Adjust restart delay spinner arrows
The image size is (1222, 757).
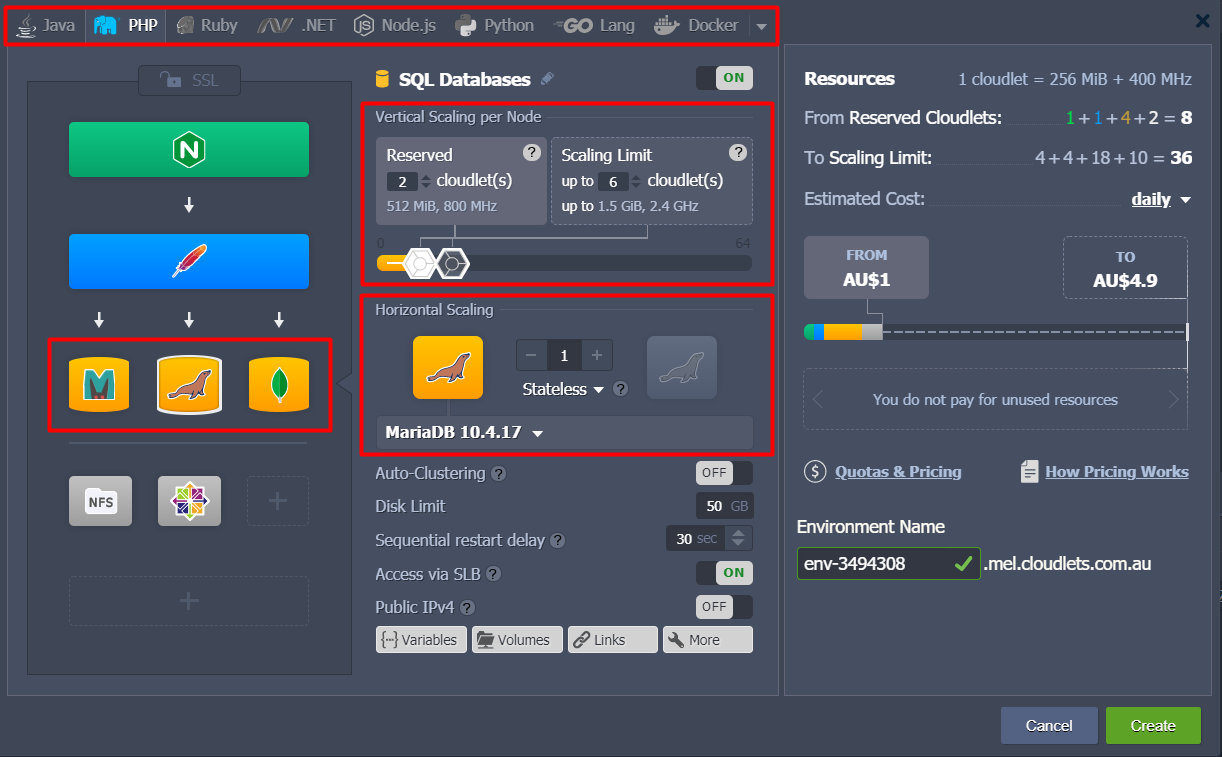(738, 539)
